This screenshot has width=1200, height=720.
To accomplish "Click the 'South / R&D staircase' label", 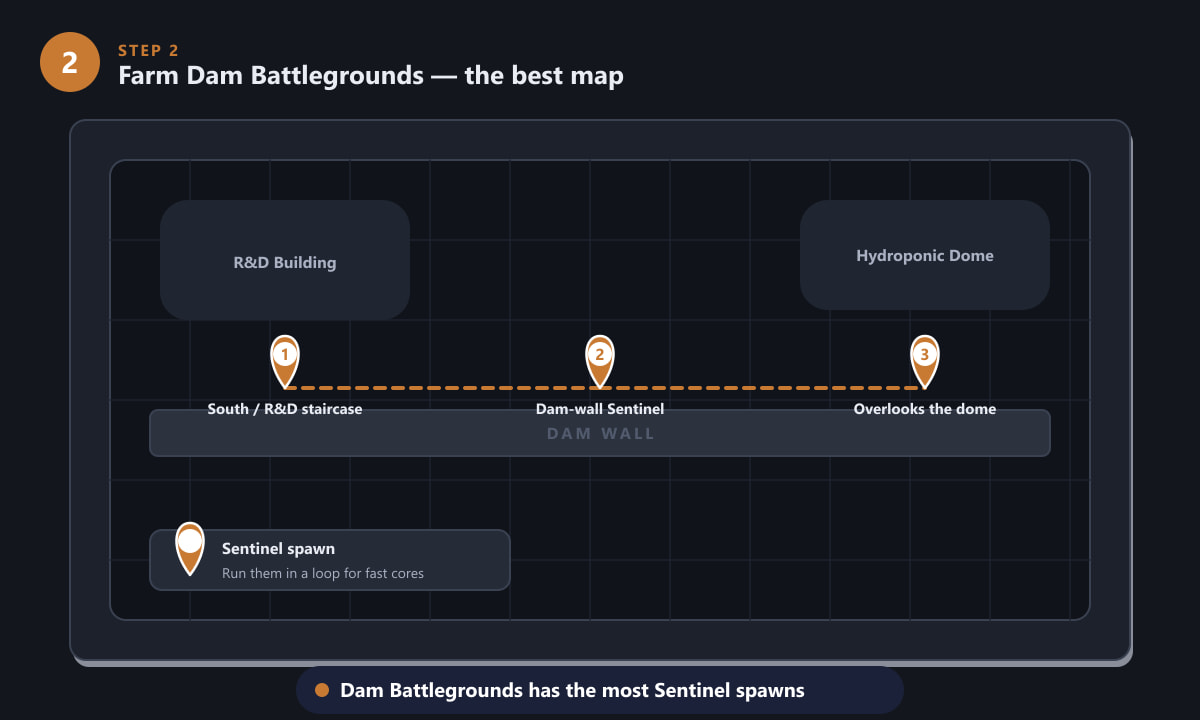I will 285,409.
